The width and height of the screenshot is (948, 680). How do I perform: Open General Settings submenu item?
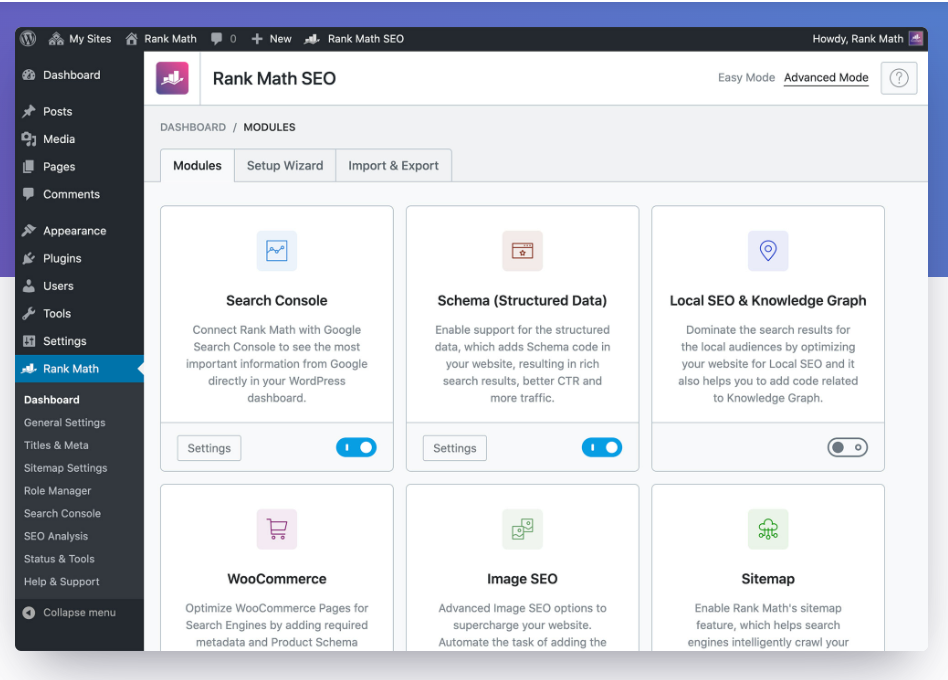[x=65, y=423]
